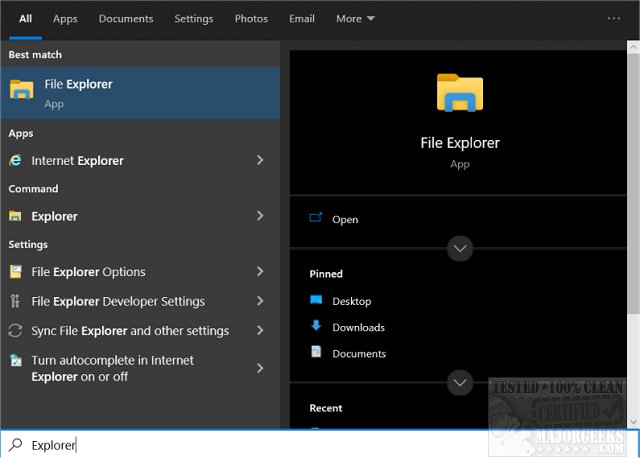Click the large File Explorer icon in preview
640x458 pixels.
point(460,93)
